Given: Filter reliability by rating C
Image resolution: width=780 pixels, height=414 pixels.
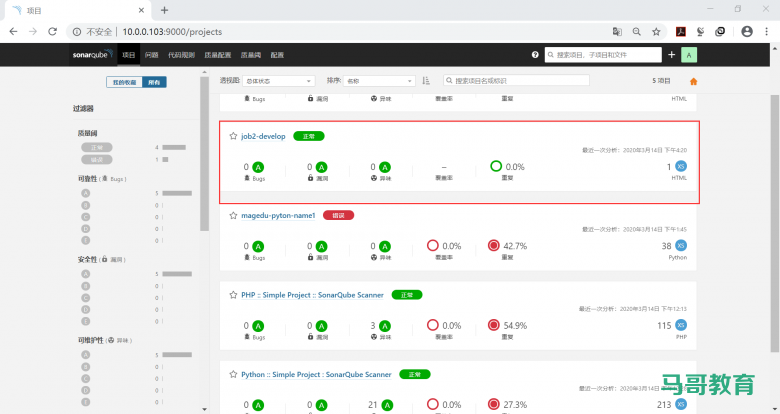Looking at the screenshot, I should point(86,217).
